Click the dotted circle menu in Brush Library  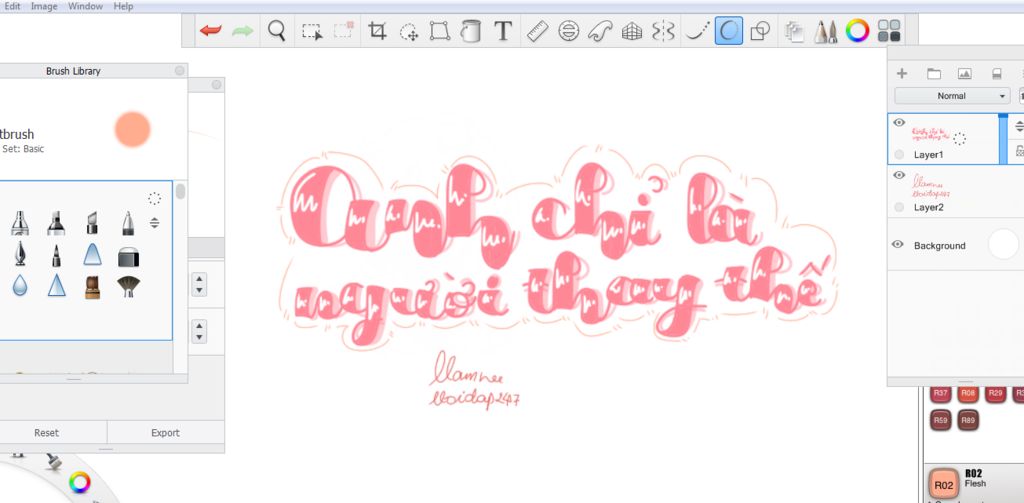click(x=154, y=199)
